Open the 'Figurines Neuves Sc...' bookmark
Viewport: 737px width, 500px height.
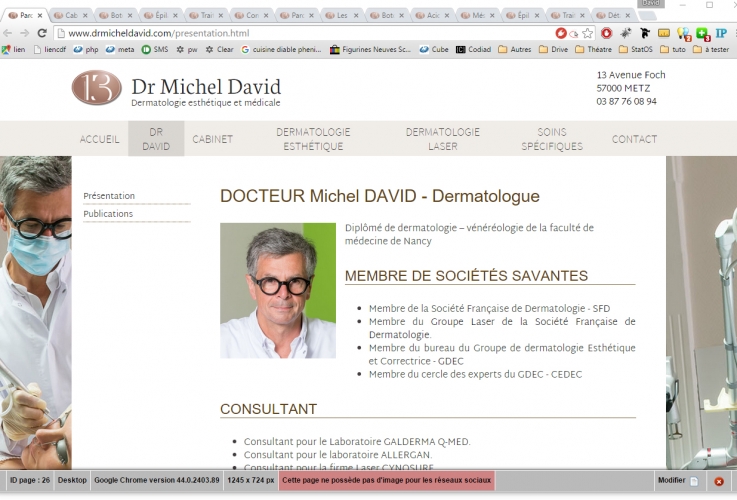(x=370, y=49)
